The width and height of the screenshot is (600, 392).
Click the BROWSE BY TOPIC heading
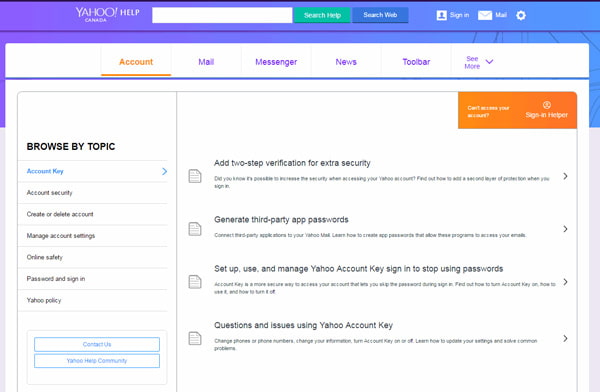click(71, 147)
